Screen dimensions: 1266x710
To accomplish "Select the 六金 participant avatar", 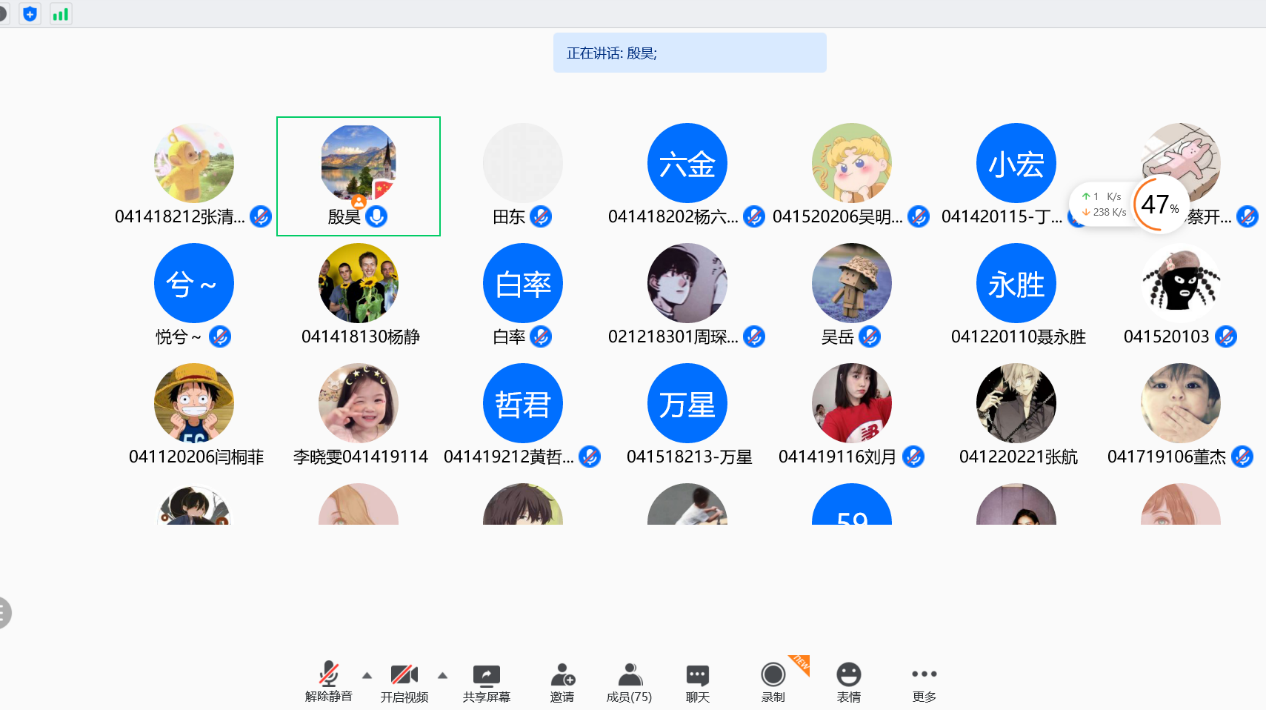I will [687, 163].
